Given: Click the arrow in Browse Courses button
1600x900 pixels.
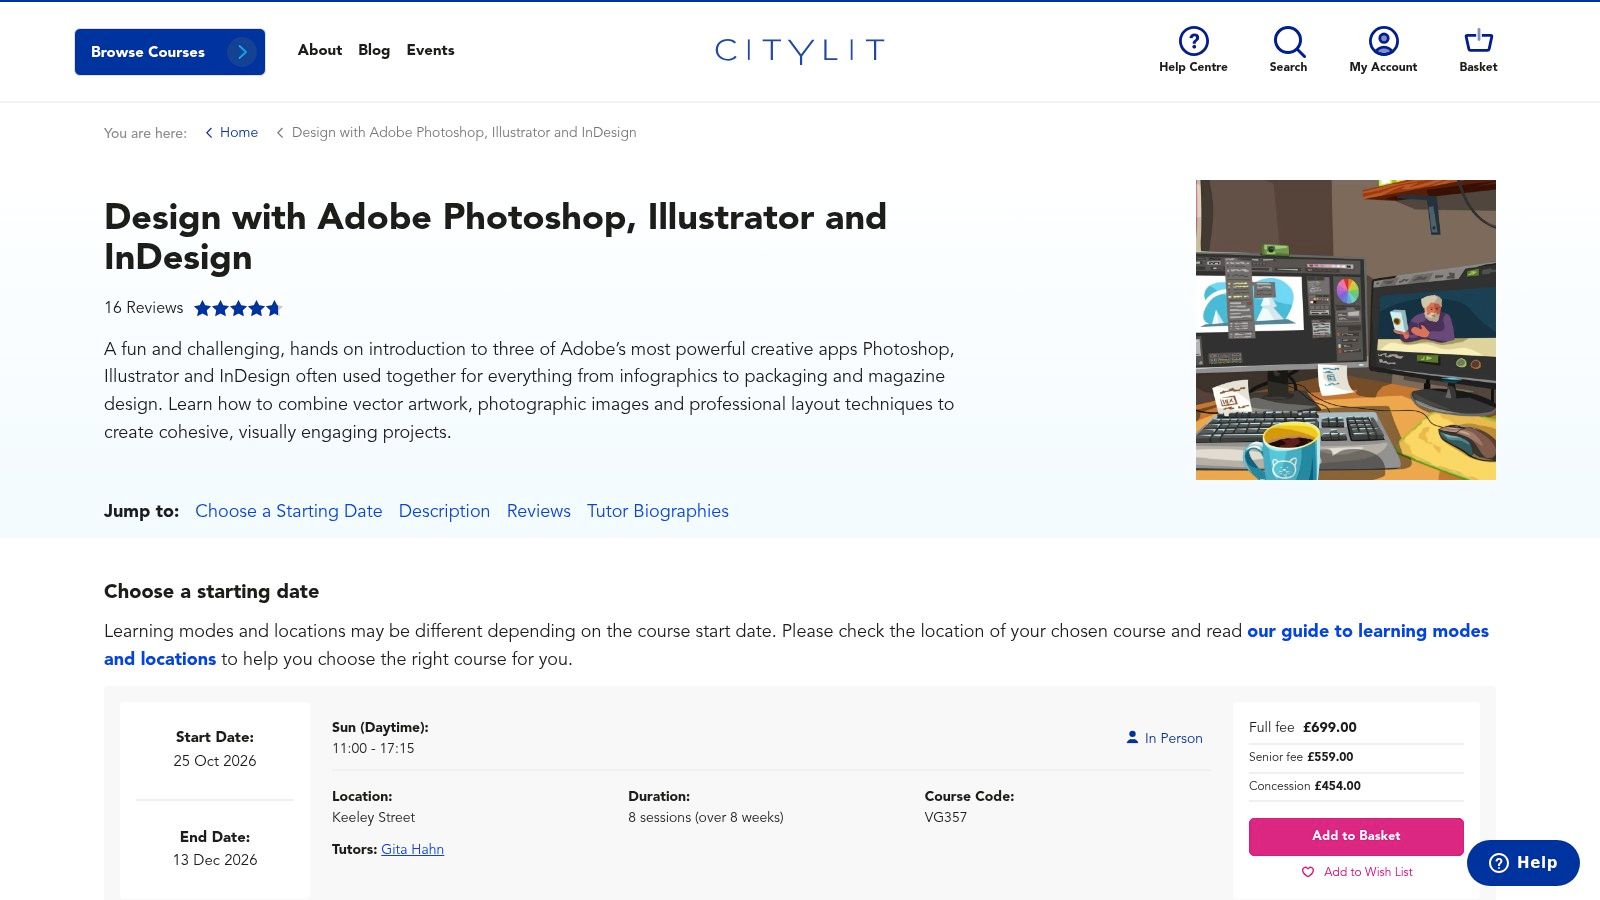Looking at the screenshot, I should coord(242,52).
